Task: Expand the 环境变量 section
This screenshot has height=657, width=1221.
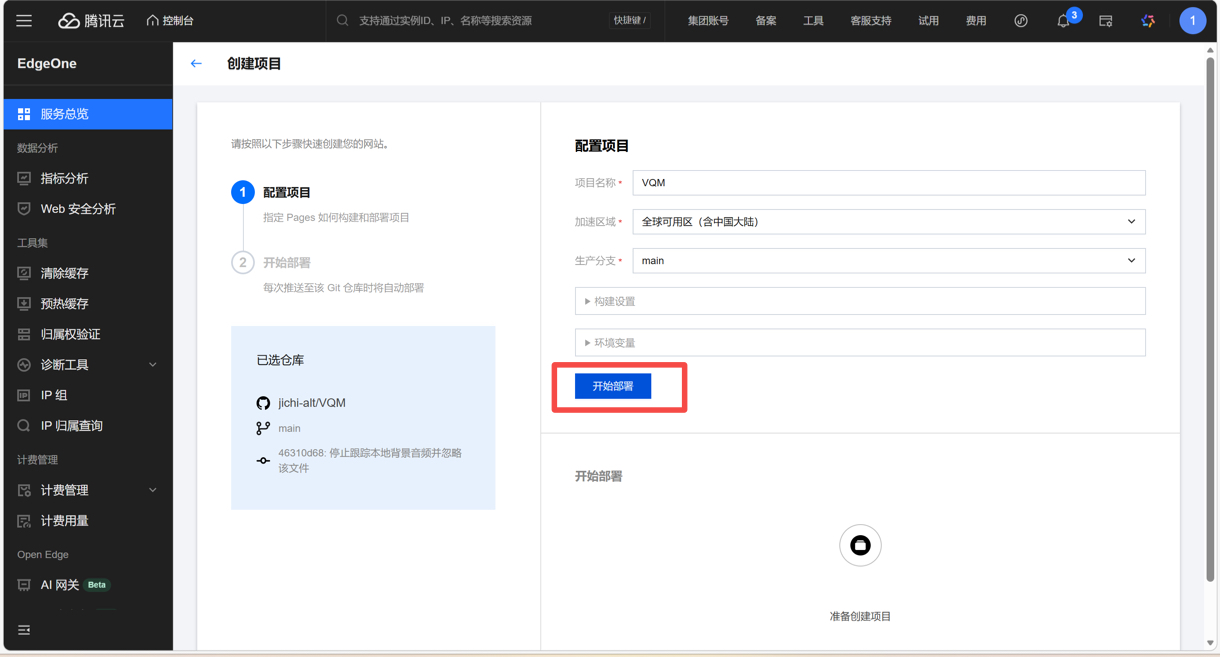Action: pyautogui.click(x=859, y=343)
